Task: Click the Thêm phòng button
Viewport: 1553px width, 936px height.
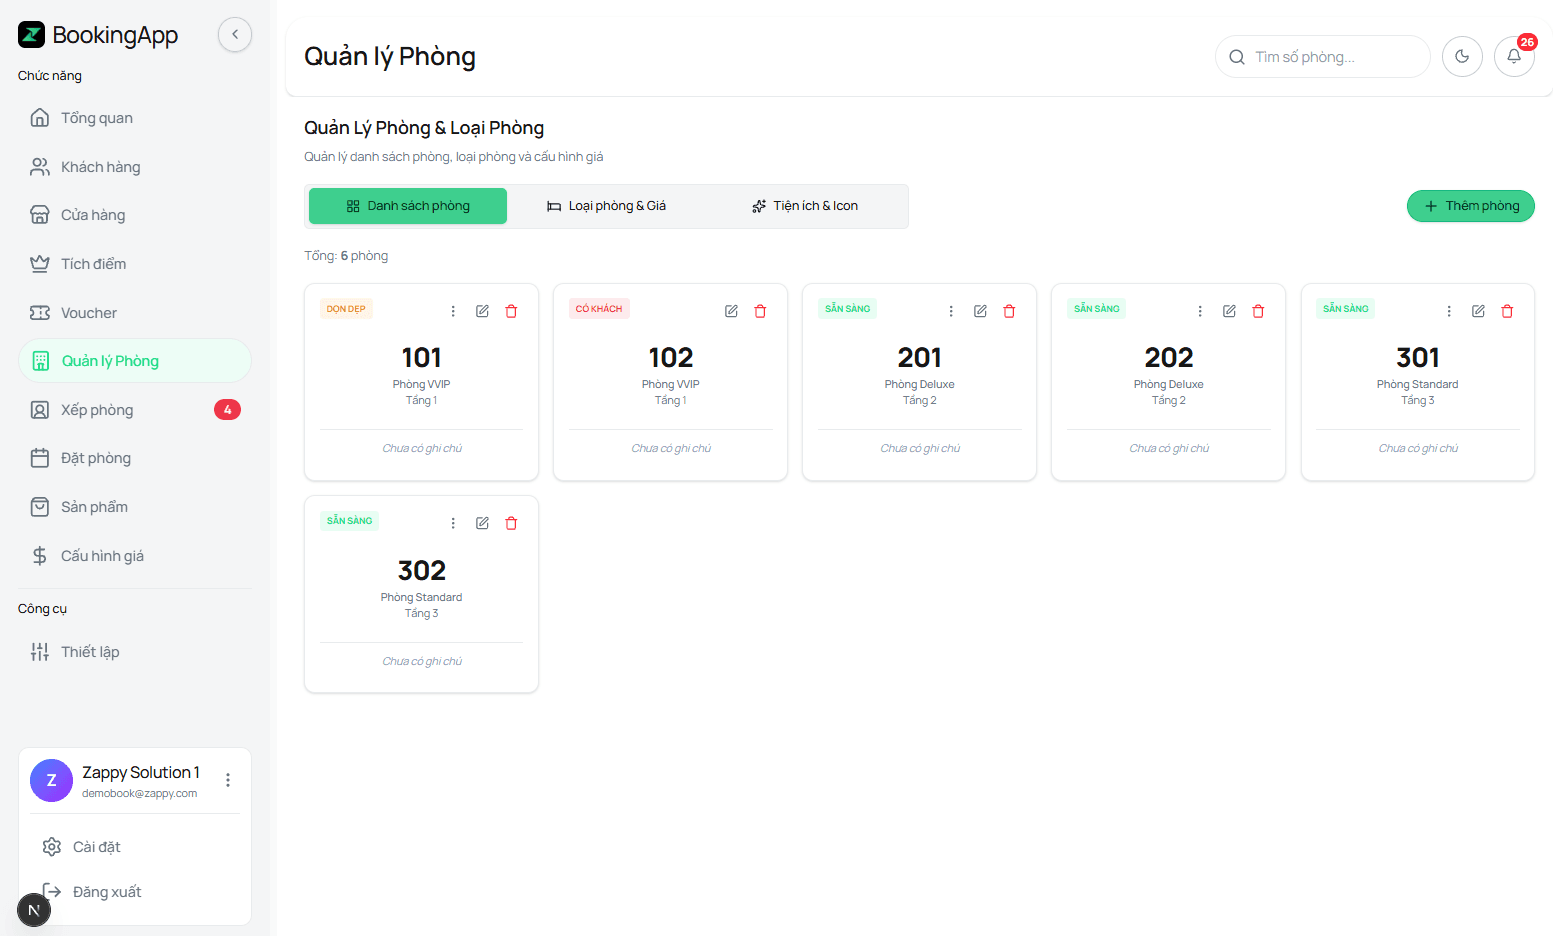Action: (x=1470, y=206)
